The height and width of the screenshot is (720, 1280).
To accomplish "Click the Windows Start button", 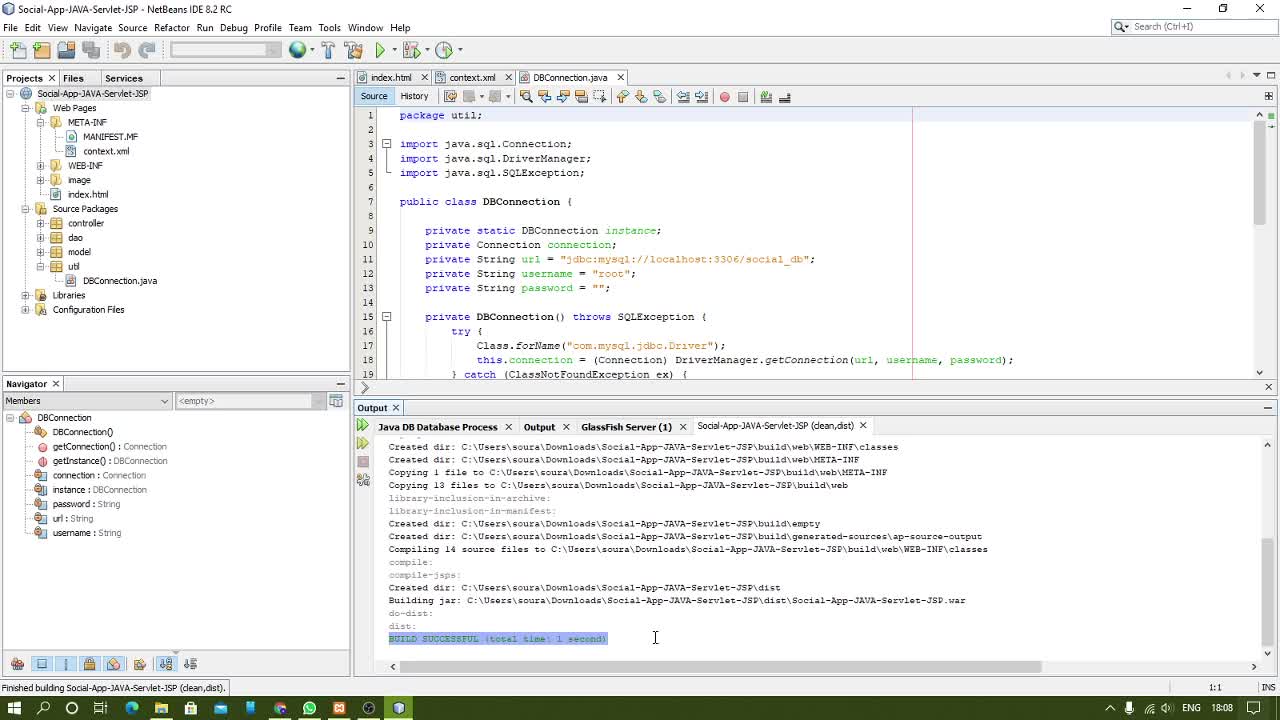I will [x=14, y=708].
